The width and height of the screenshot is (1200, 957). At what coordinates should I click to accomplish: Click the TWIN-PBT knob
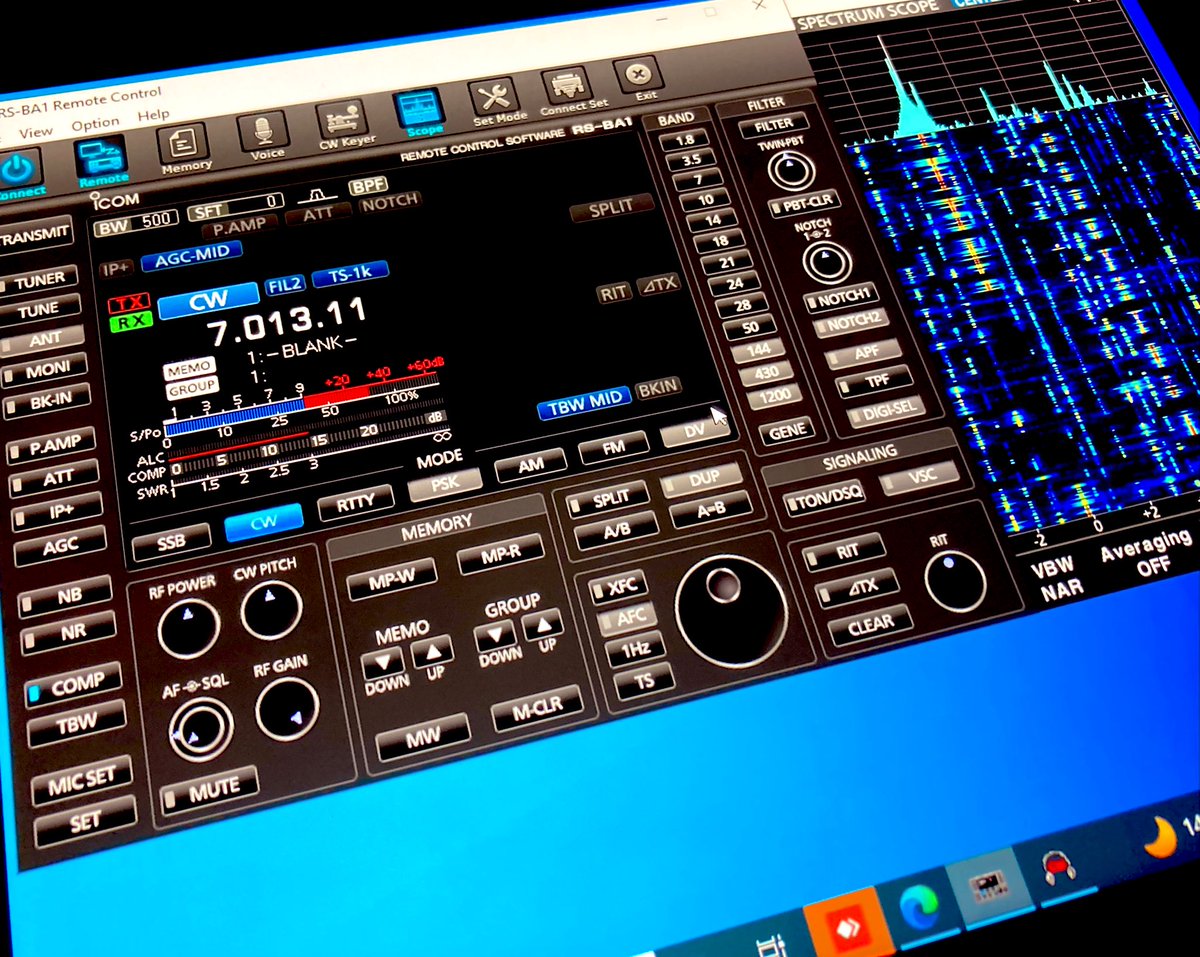[x=790, y=171]
